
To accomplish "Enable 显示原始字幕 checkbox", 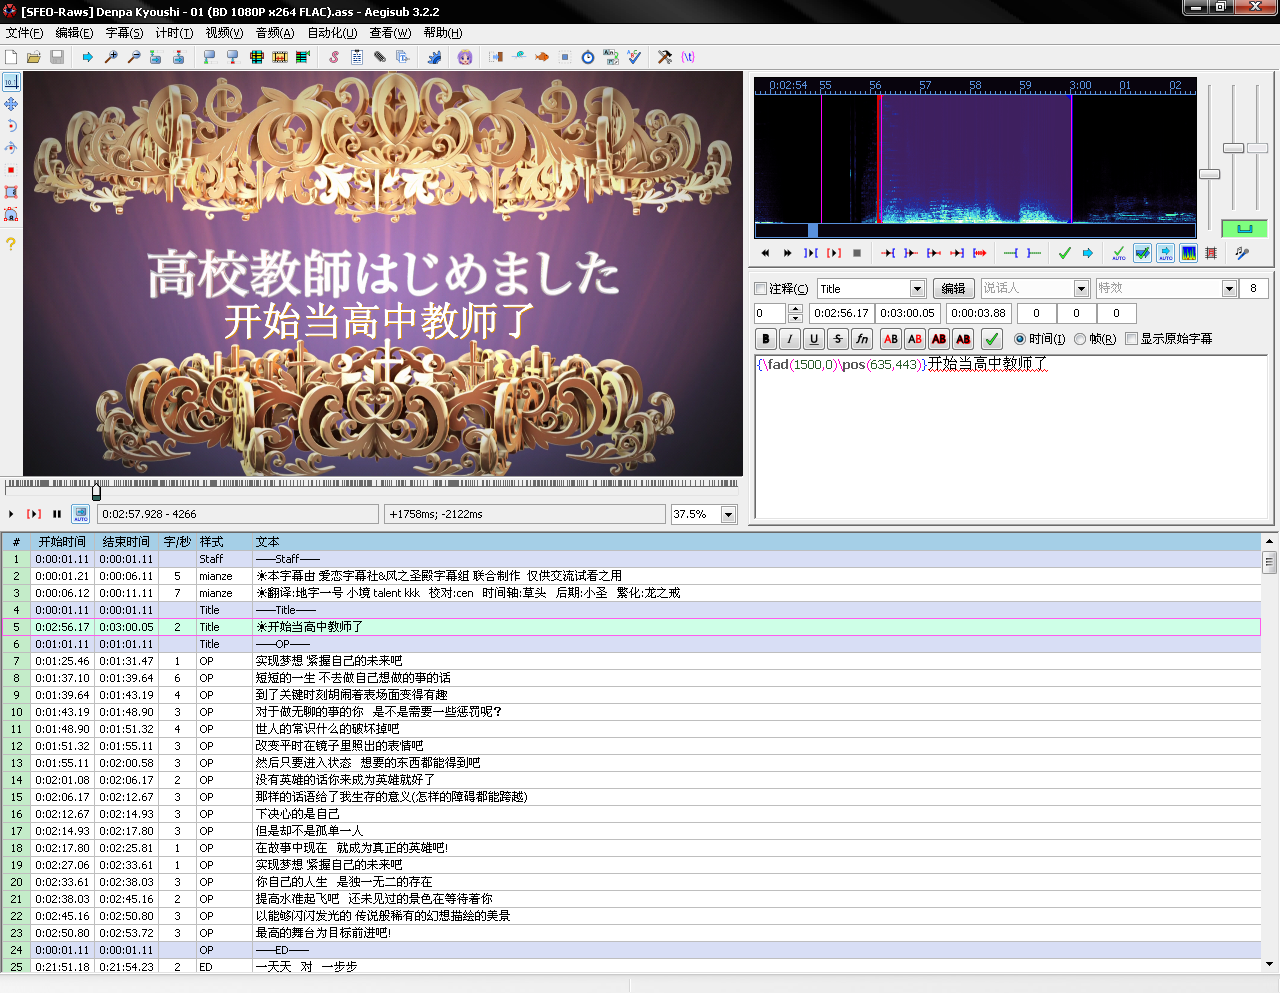I will point(1132,339).
